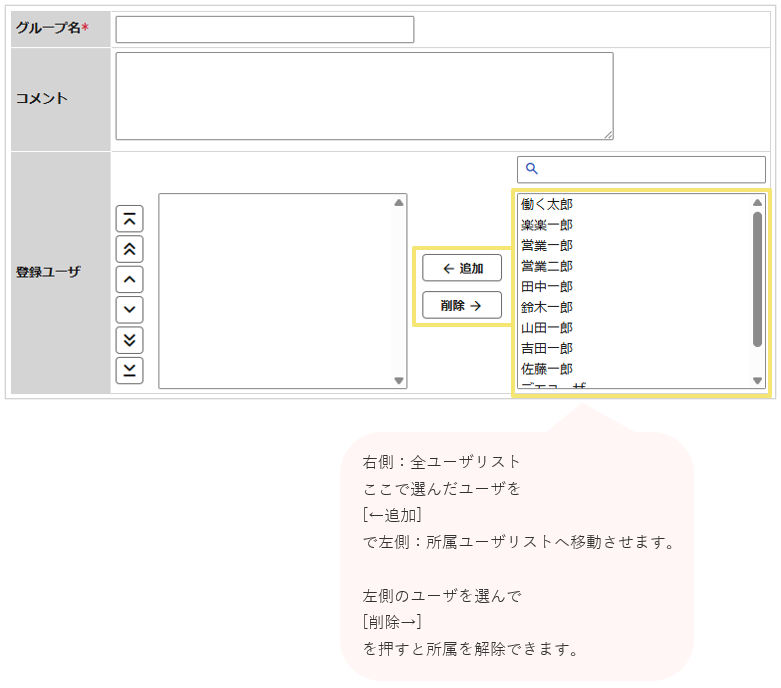
Task: Click the コメント textarea resize handle
Action: [608, 135]
